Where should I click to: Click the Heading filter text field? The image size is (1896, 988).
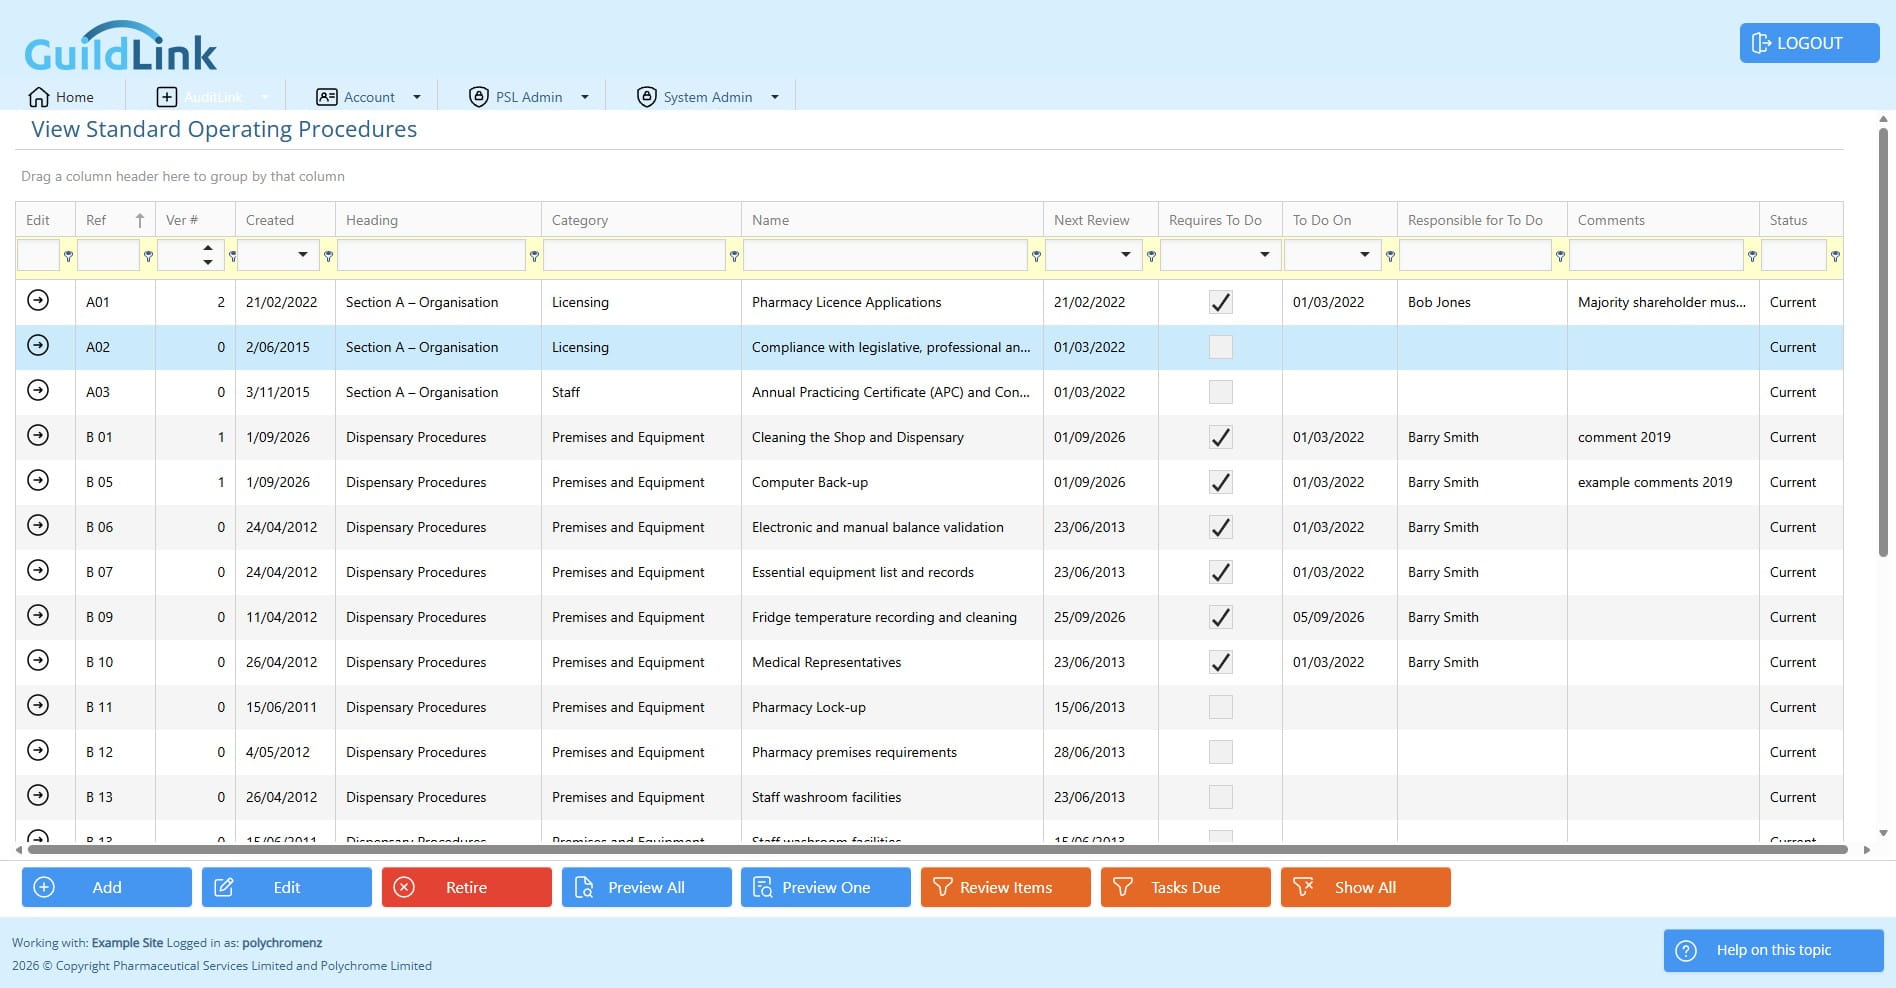click(432, 255)
